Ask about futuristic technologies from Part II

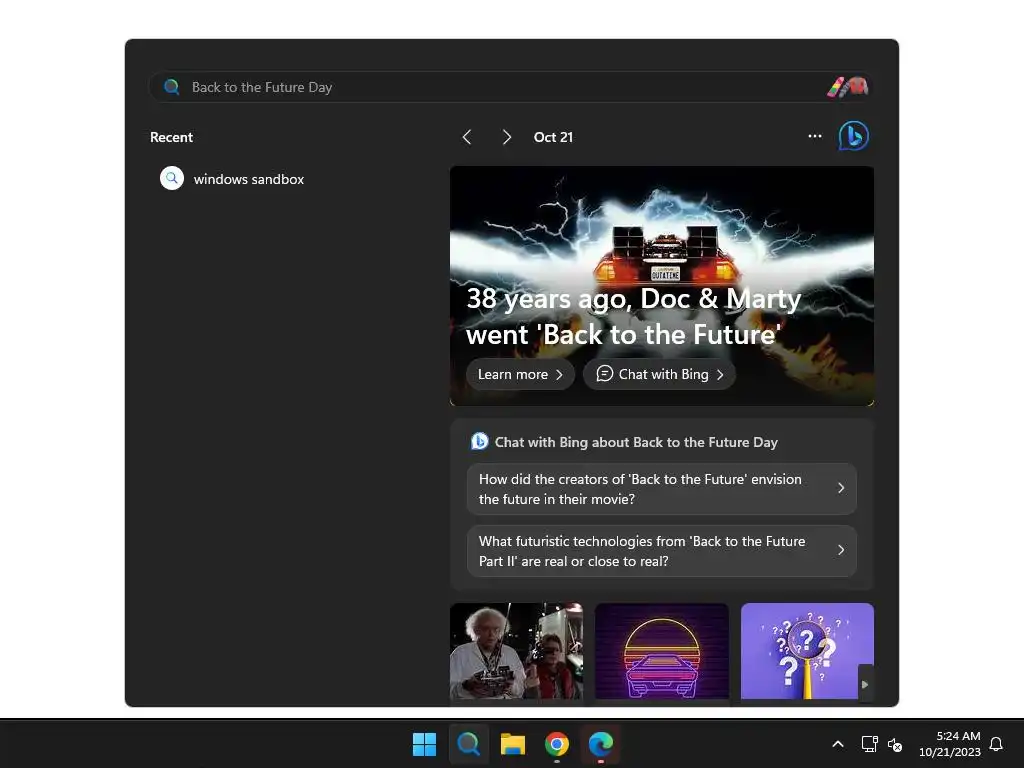pos(662,551)
